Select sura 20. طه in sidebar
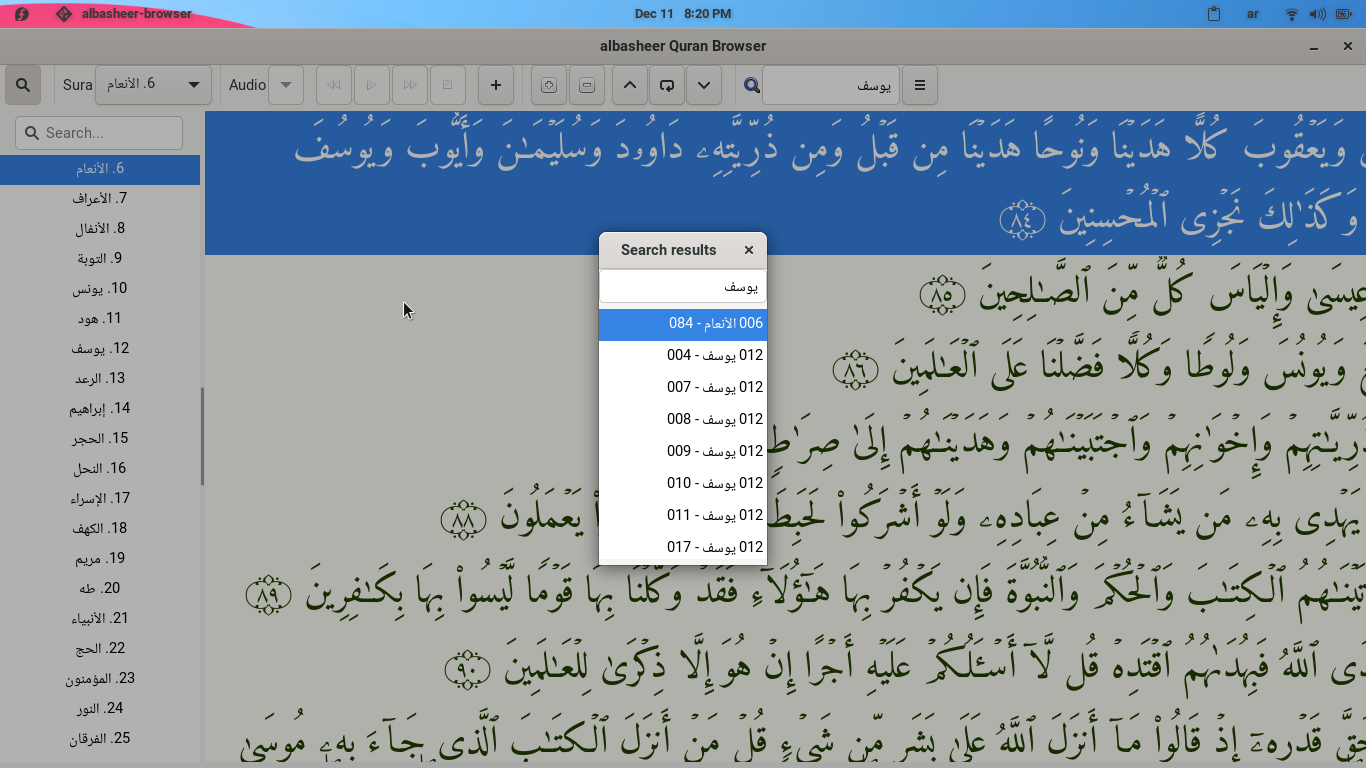This screenshot has height=768, width=1366. coord(100,588)
